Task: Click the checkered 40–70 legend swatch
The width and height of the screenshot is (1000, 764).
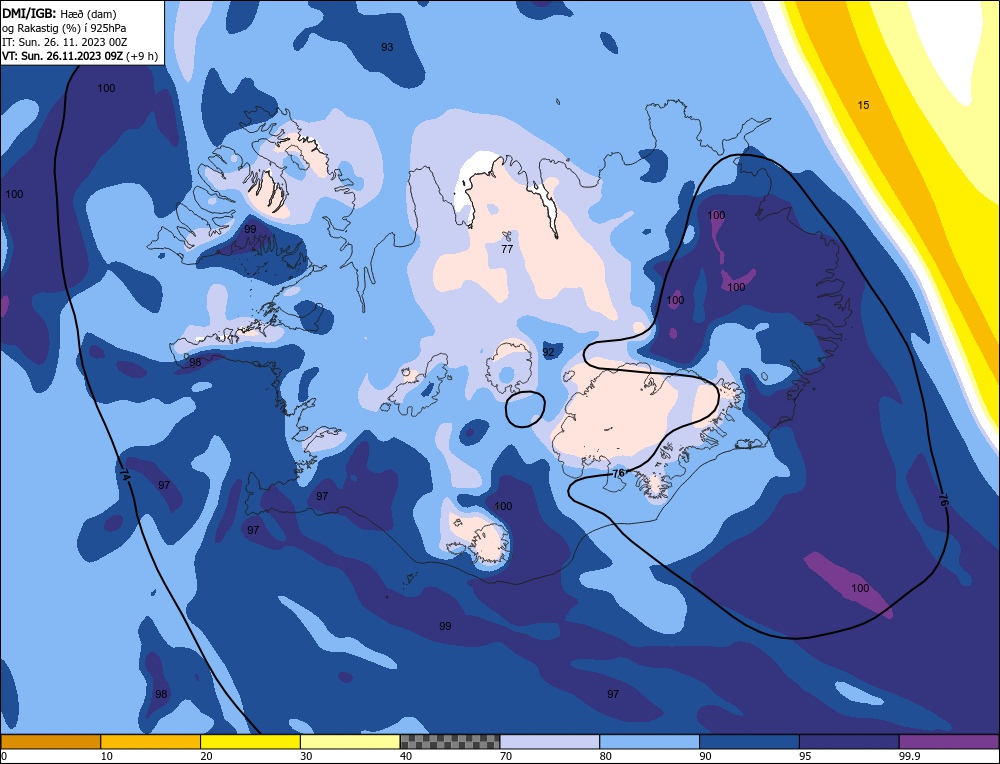Action: click(x=450, y=742)
